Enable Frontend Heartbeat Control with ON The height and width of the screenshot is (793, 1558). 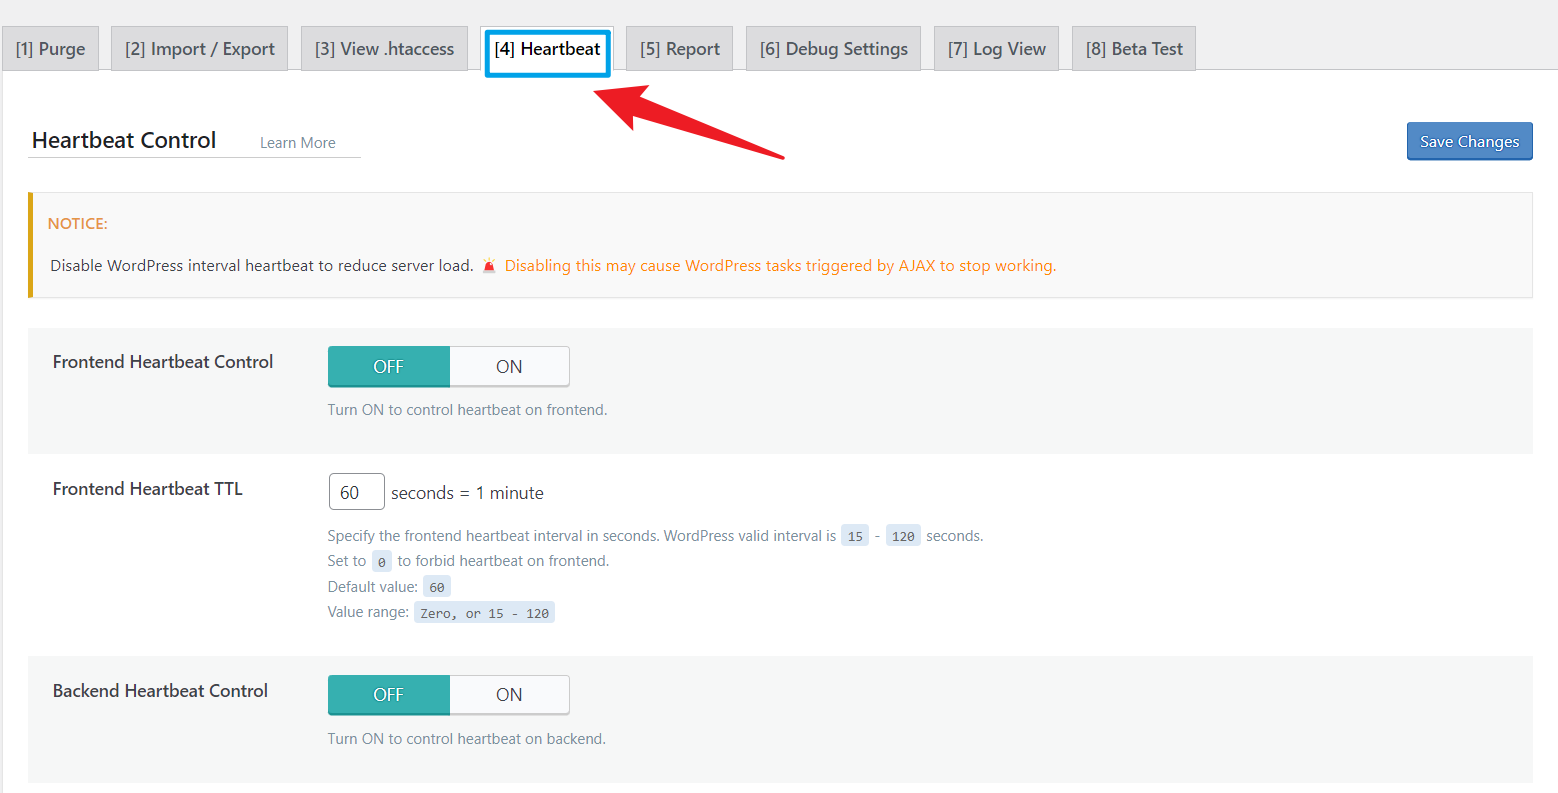[x=509, y=366]
